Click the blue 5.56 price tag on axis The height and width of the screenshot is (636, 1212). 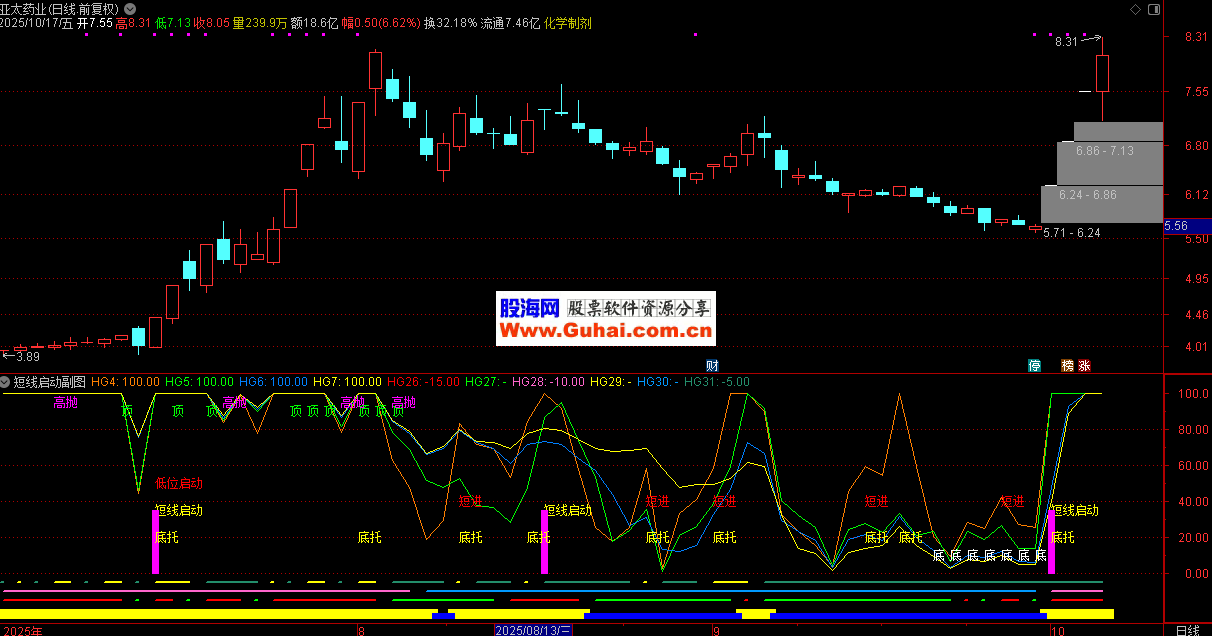1177,227
